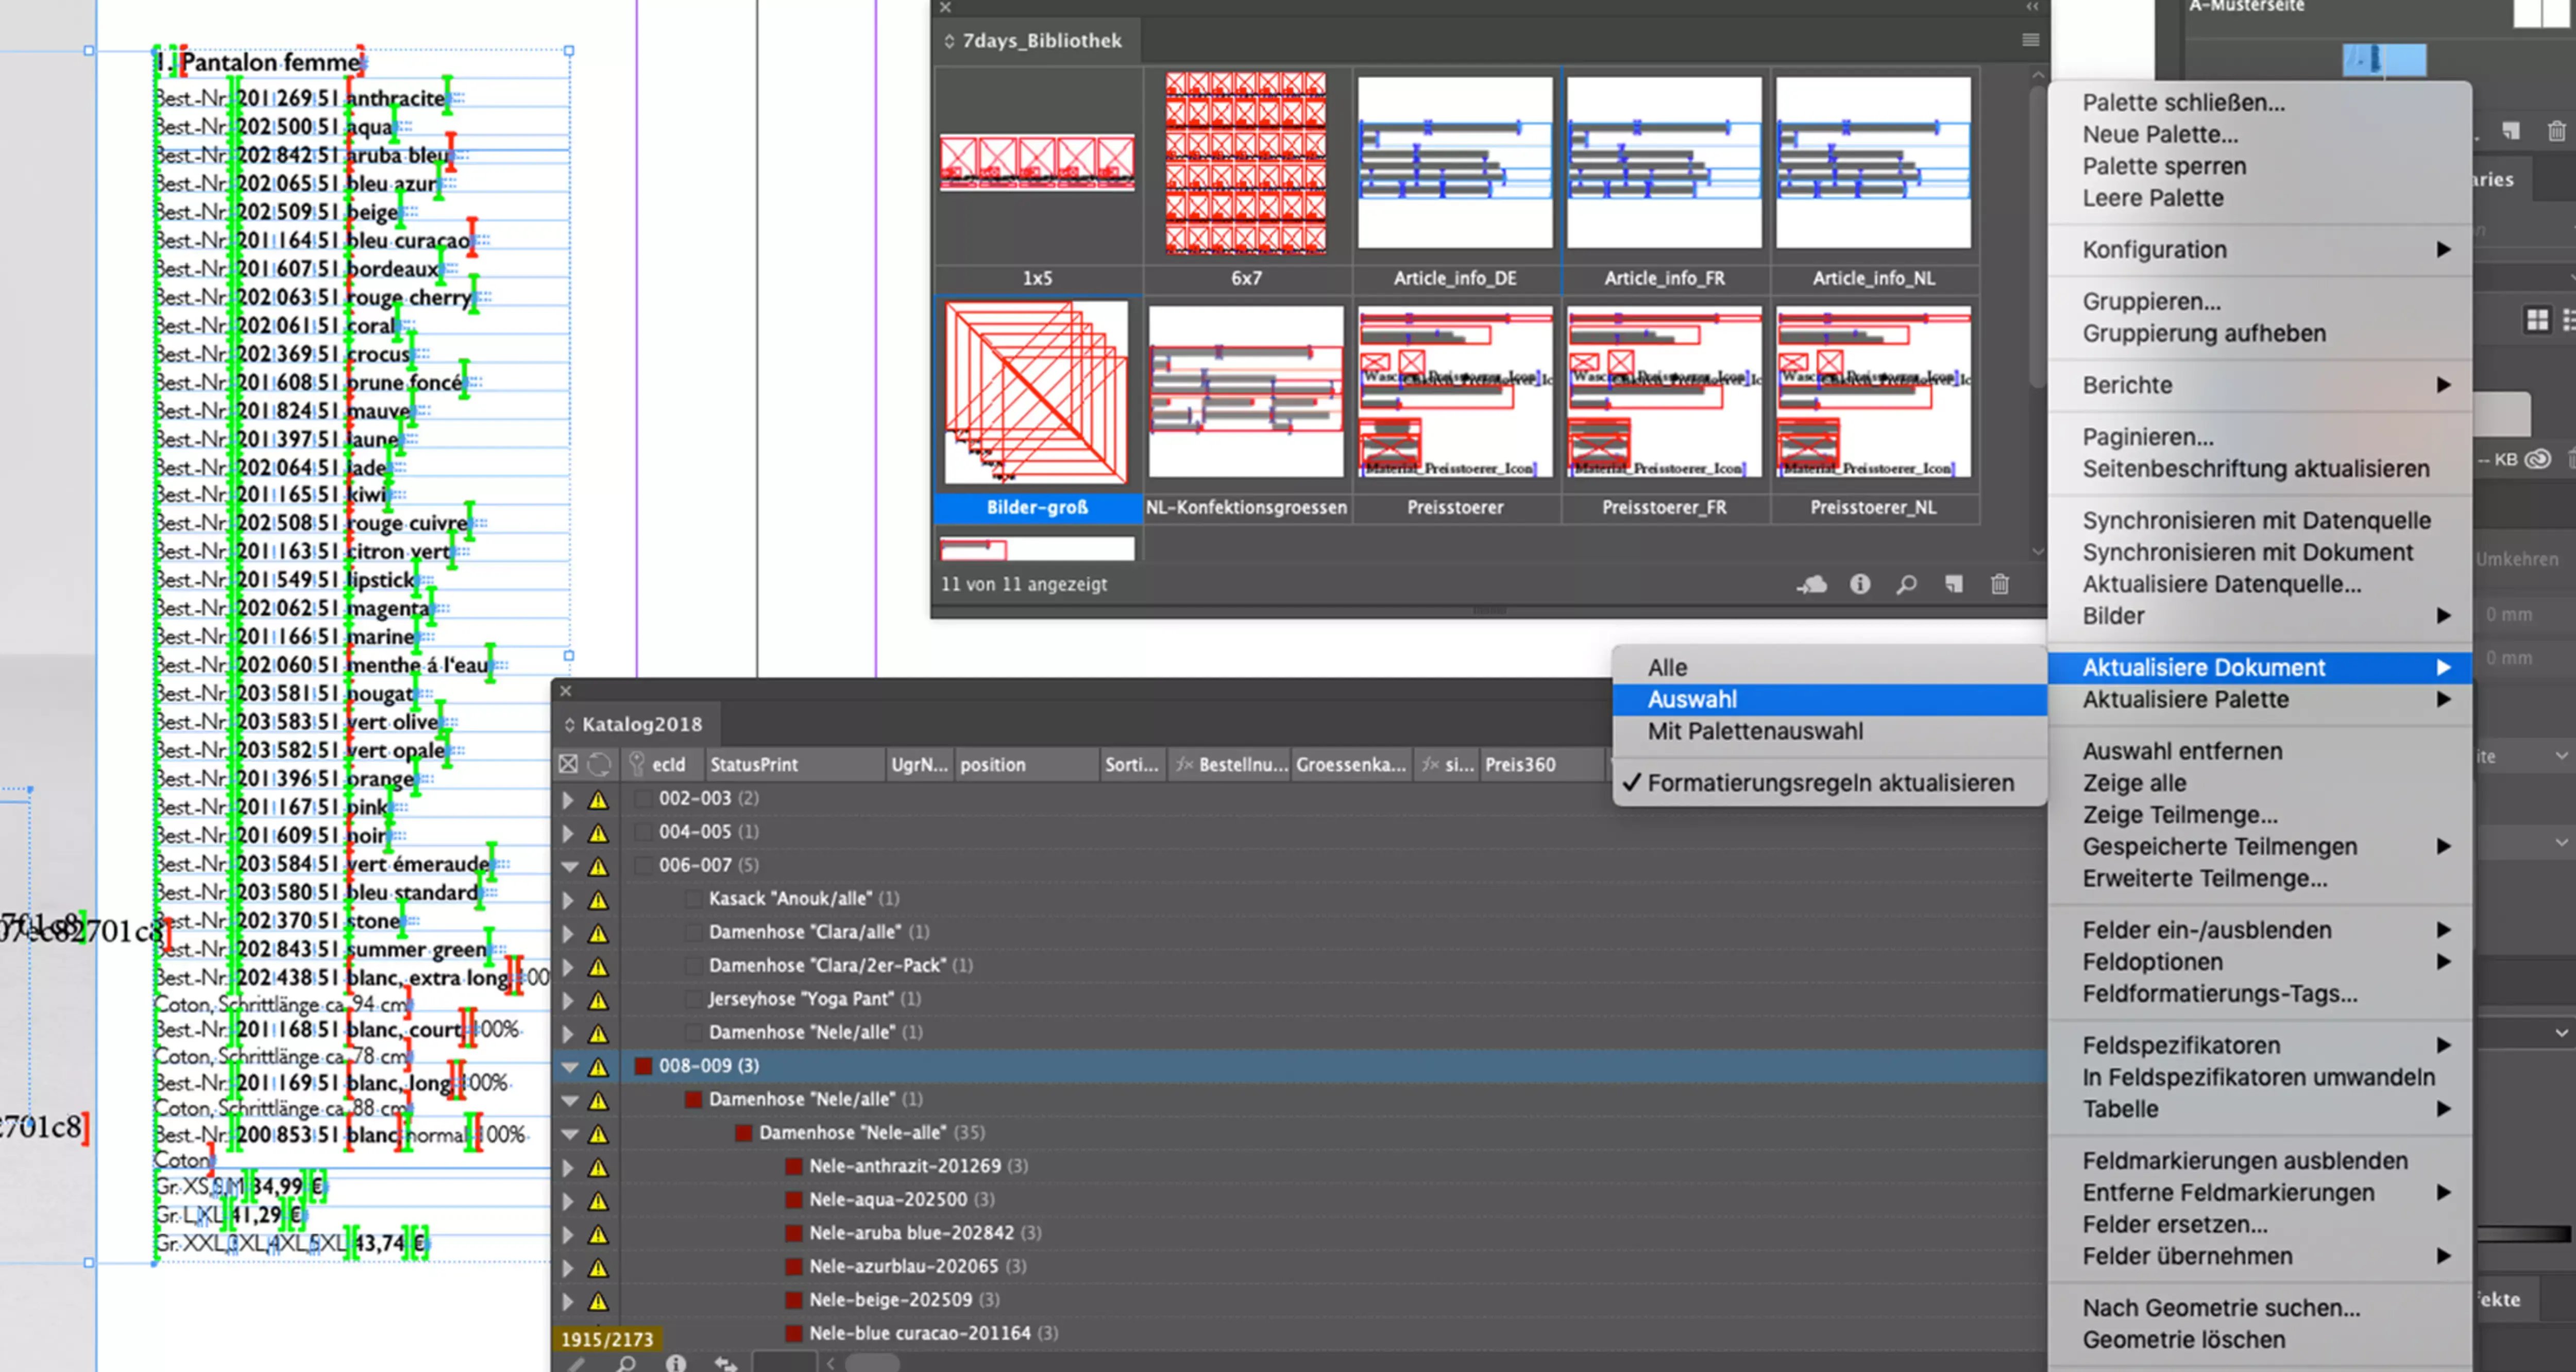Click the refresh circle icon in Katalog2018 header
Screen dimensions: 2576x1372
tap(599, 765)
